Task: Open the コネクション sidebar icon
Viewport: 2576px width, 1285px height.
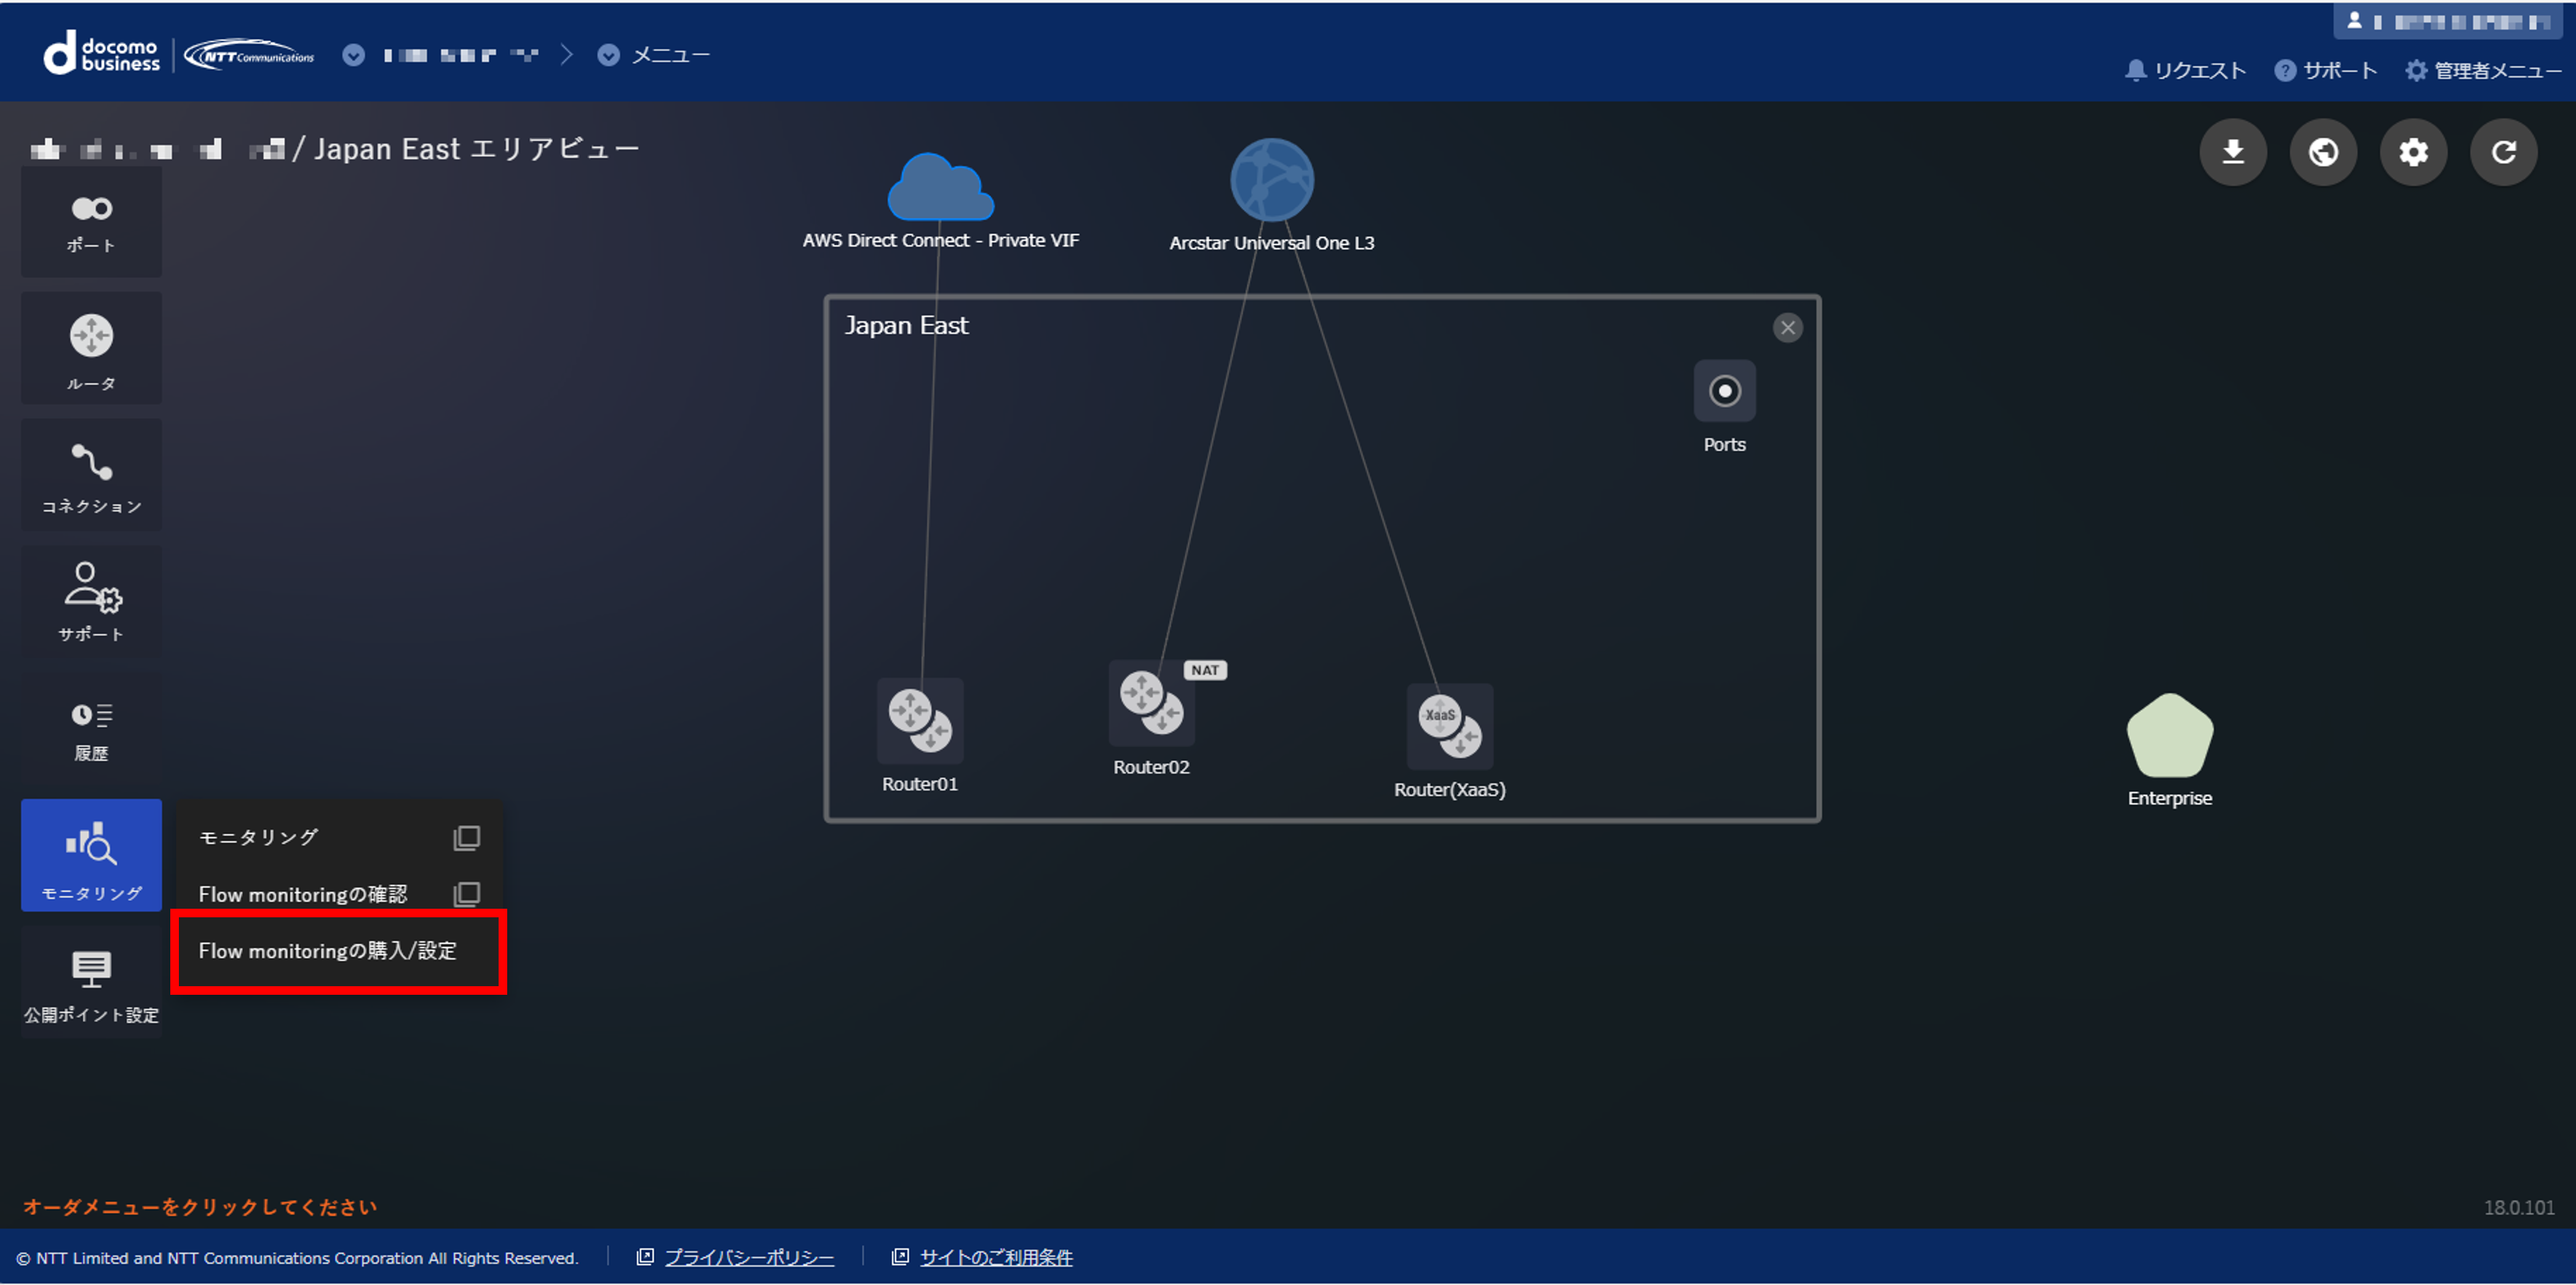Action: coord(91,475)
